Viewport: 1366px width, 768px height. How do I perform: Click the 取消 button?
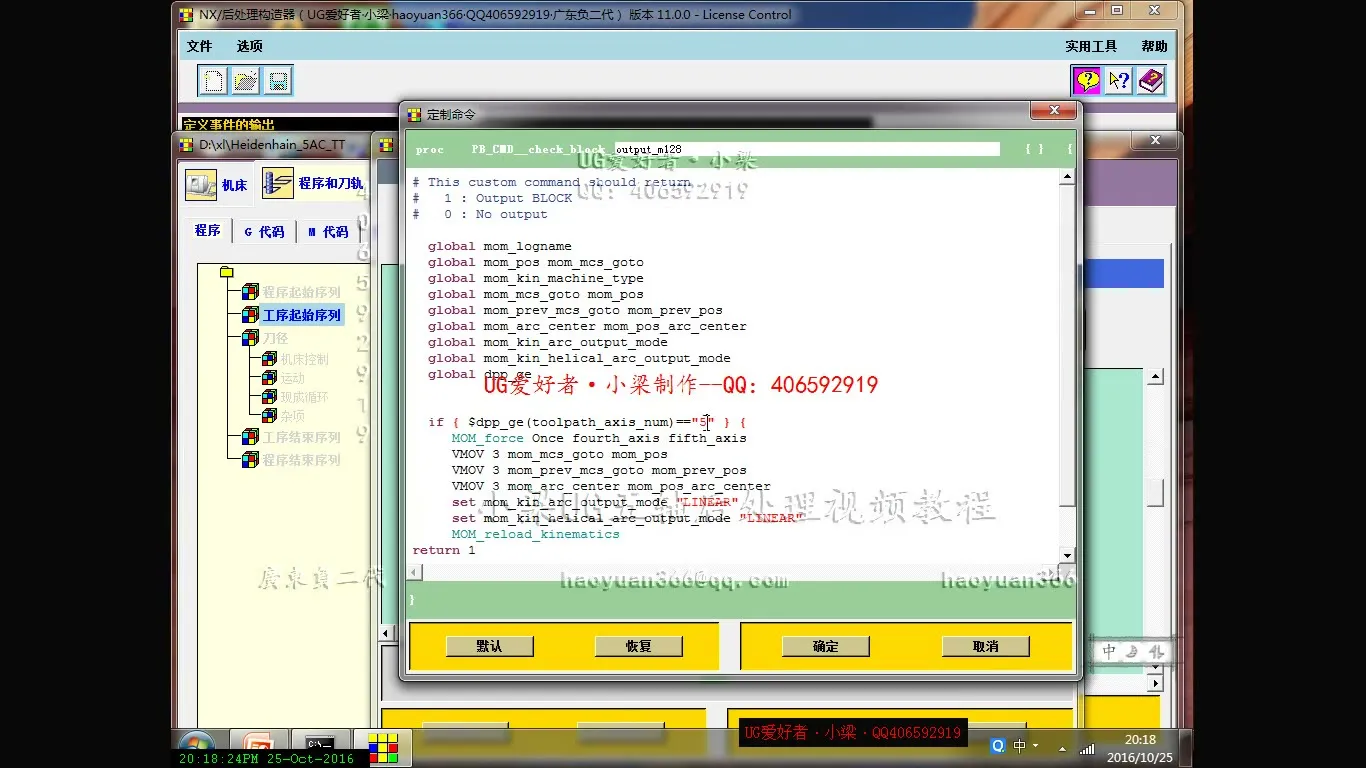click(x=985, y=647)
